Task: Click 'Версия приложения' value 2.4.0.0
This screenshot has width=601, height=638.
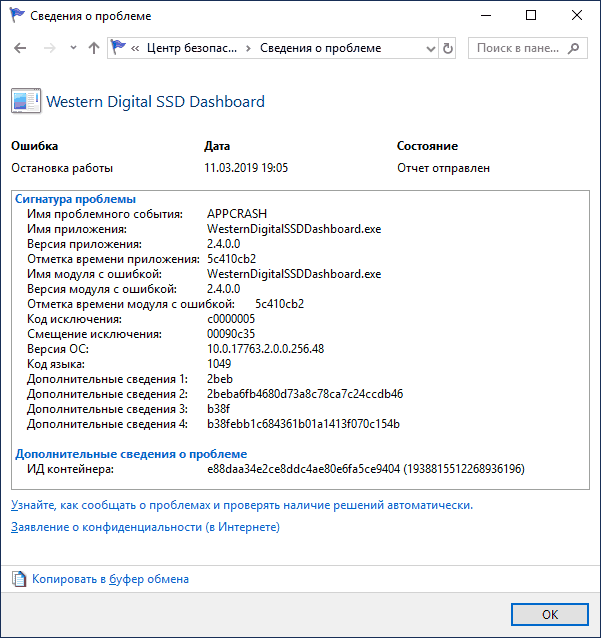Action: click(x=223, y=244)
